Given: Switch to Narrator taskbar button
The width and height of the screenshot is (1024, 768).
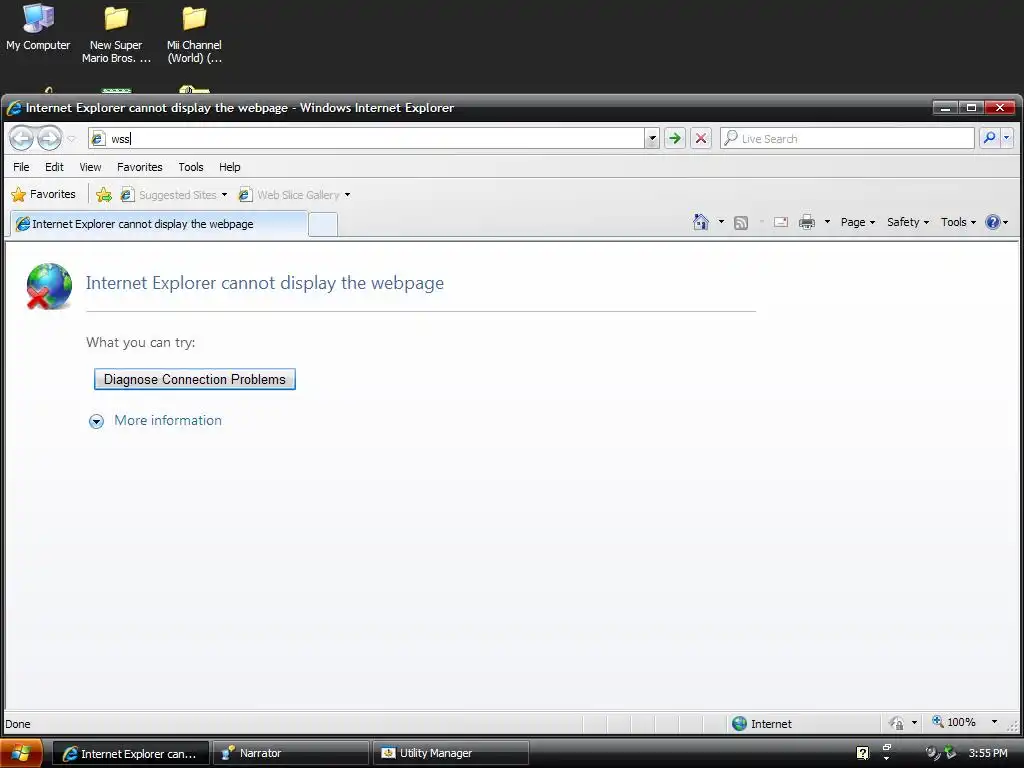Looking at the screenshot, I should pos(291,754).
